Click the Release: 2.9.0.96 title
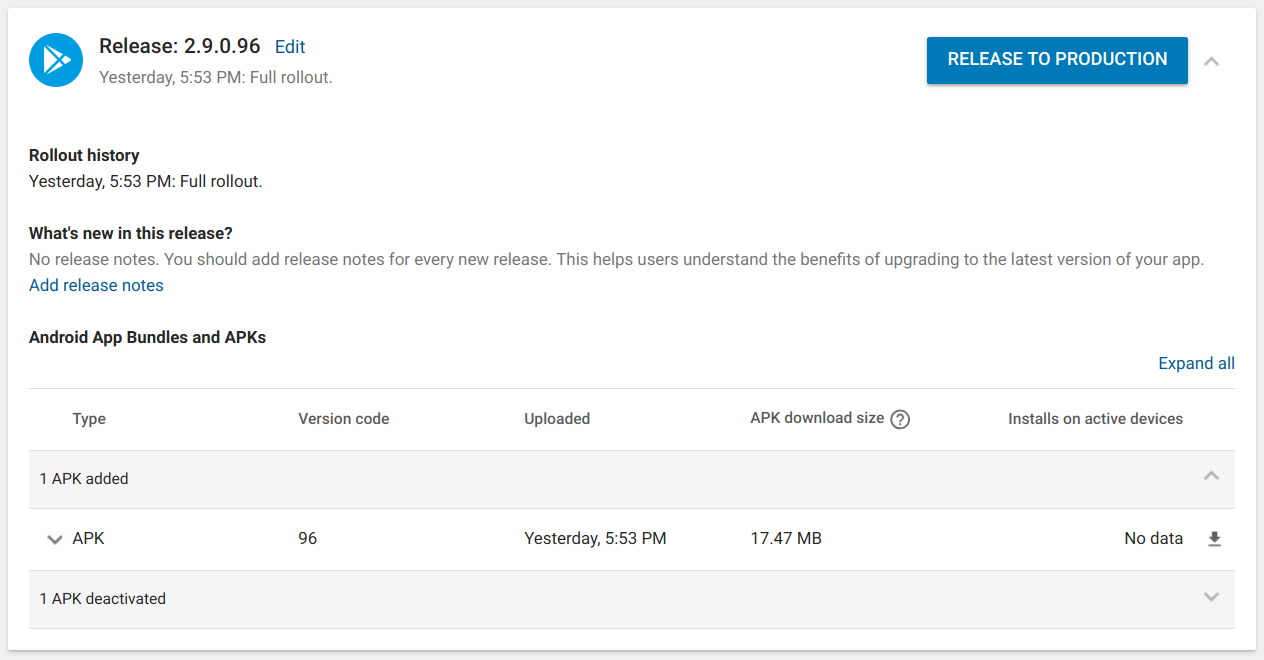 click(180, 46)
